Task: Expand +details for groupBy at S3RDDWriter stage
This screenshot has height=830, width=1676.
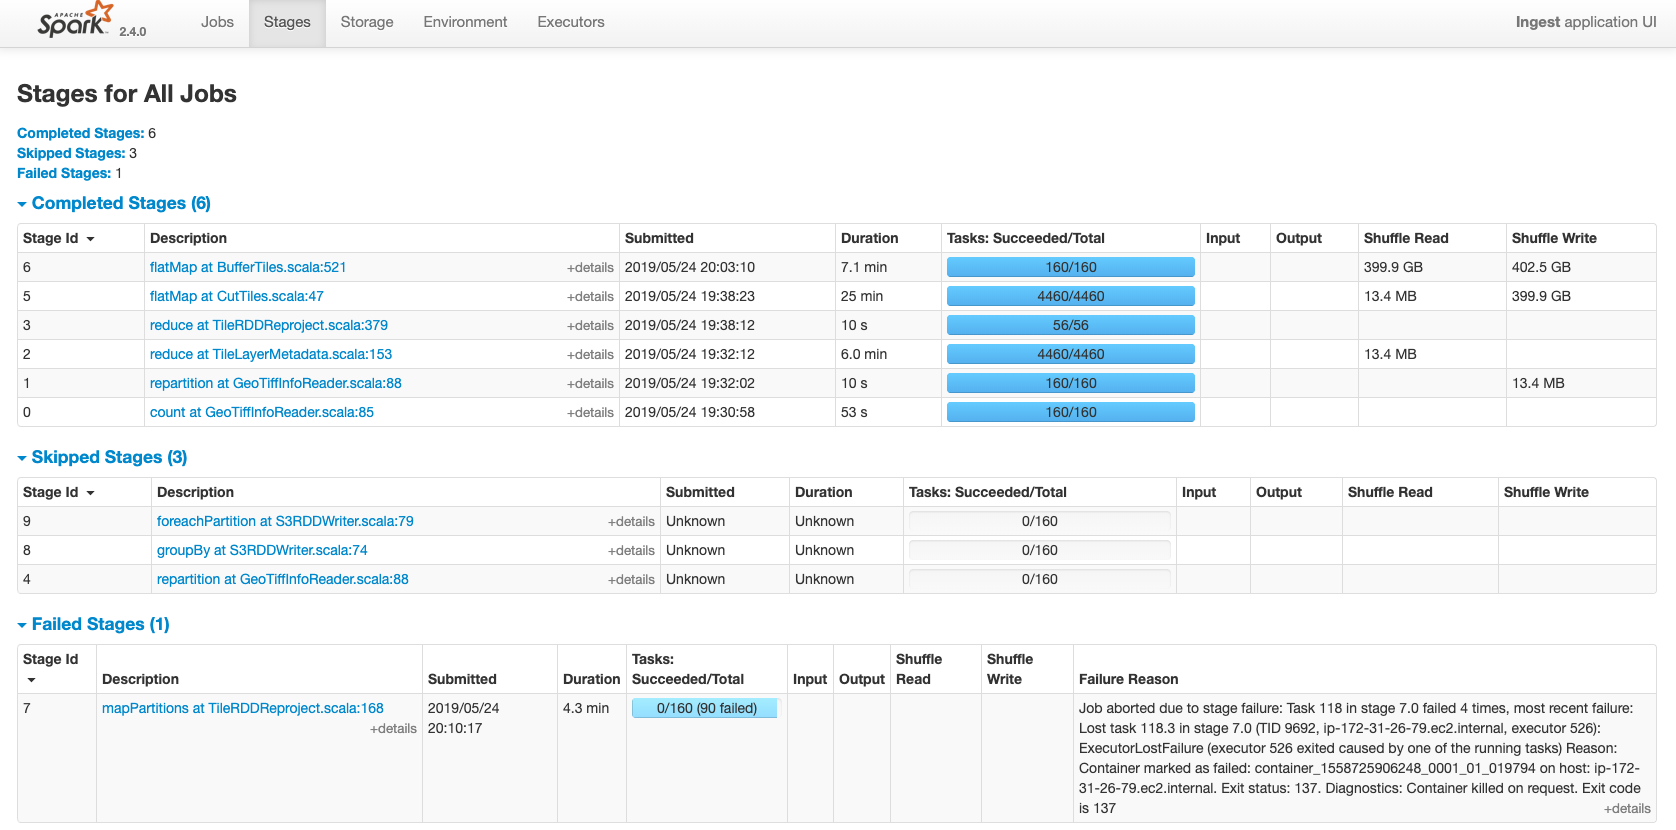Action: pyautogui.click(x=631, y=551)
